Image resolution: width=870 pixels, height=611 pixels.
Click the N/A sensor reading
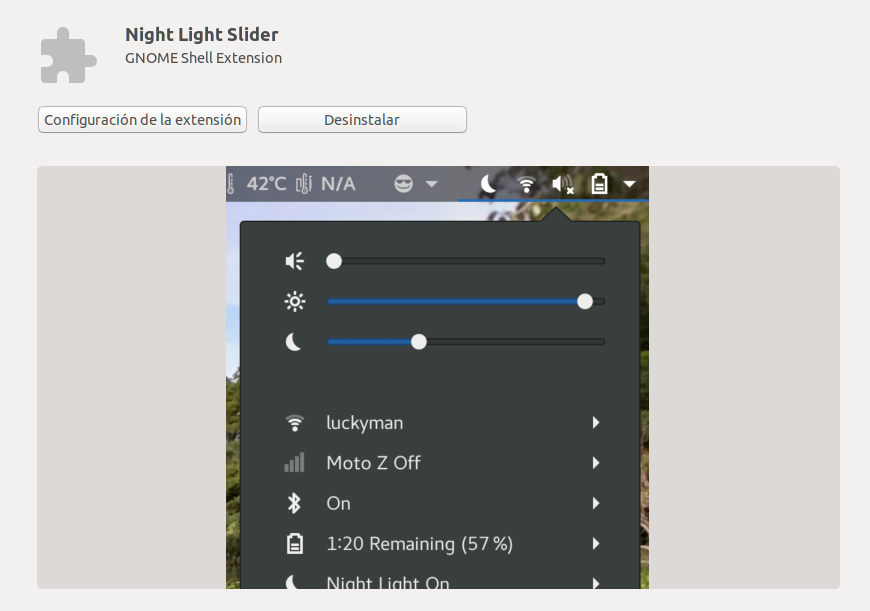click(338, 184)
